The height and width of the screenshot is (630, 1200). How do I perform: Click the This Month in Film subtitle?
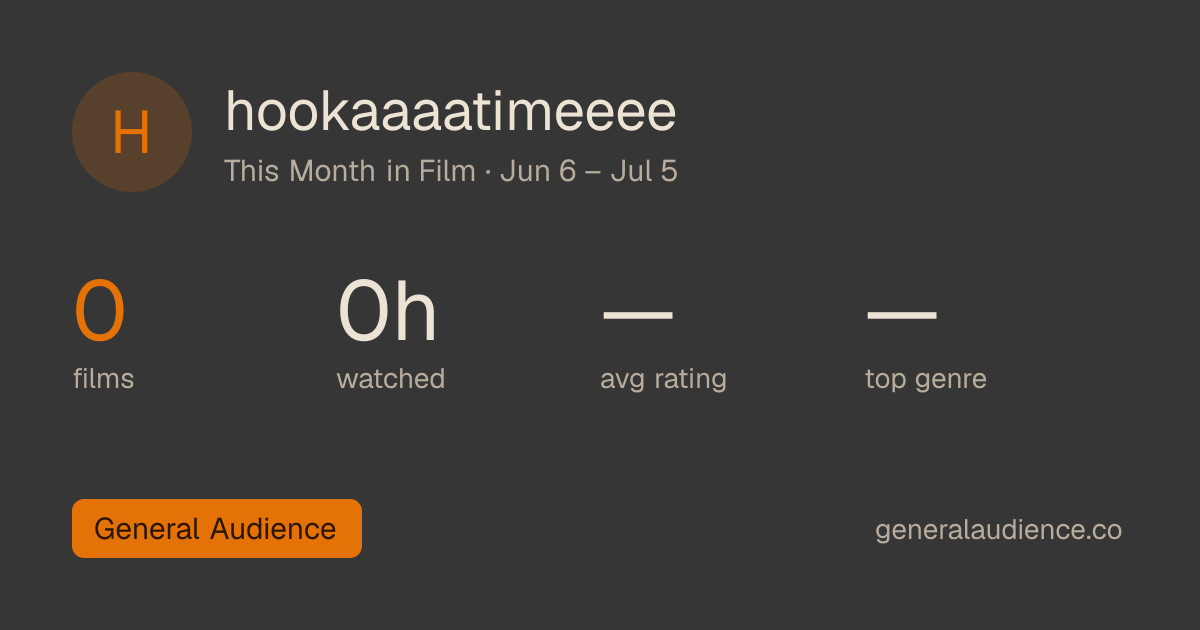pyautogui.click(x=350, y=171)
